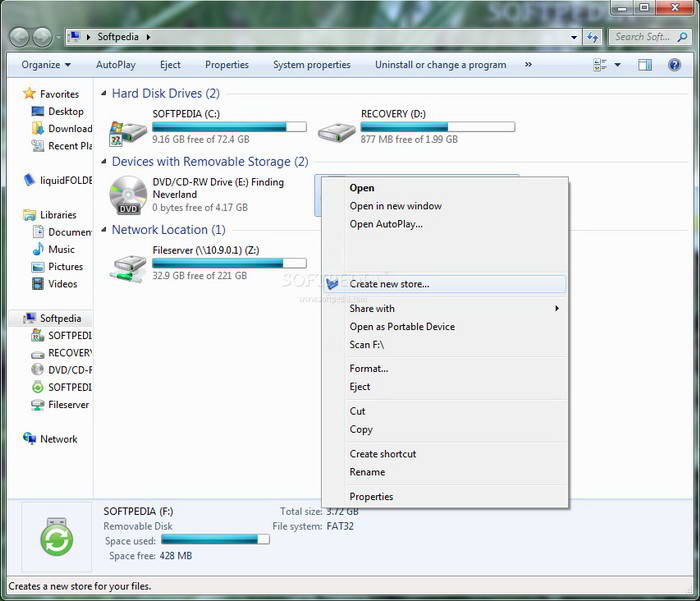Click the Documents icon in sidebar
Screen dimensions: 700x601
tap(38, 232)
